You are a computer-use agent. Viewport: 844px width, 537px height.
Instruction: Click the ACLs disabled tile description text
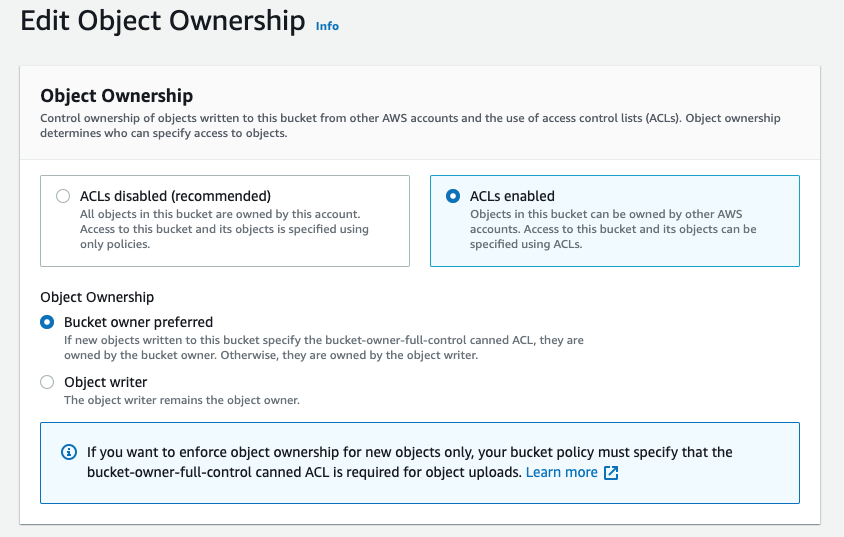coord(224,229)
